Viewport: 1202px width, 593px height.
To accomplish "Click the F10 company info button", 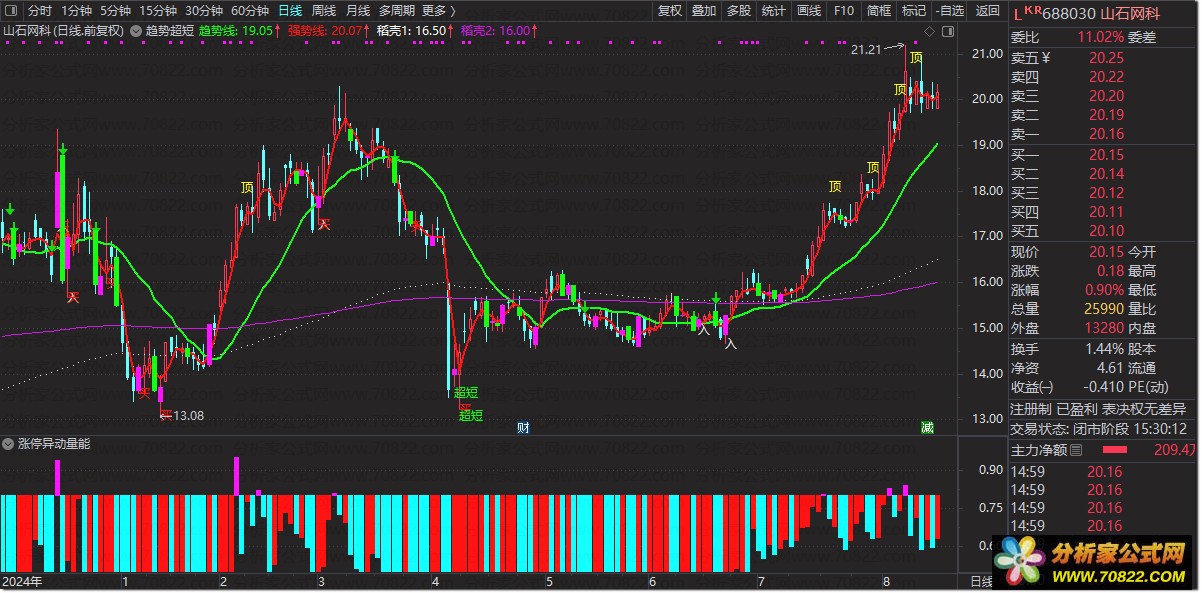I will 844,11.
